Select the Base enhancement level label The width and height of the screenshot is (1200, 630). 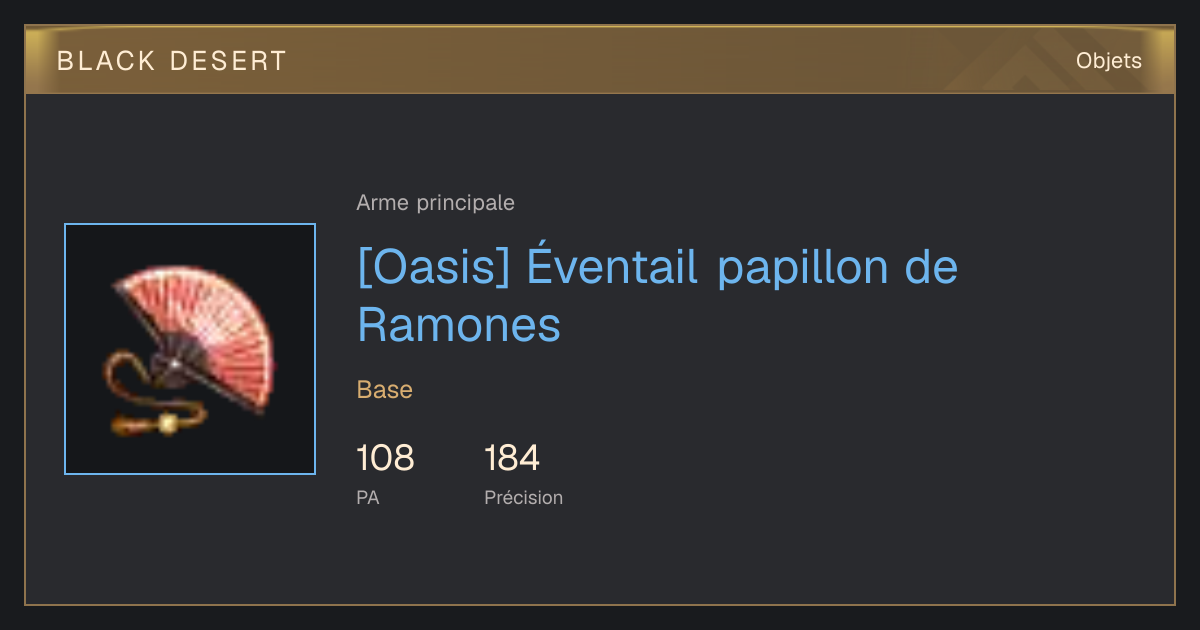click(x=385, y=390)
